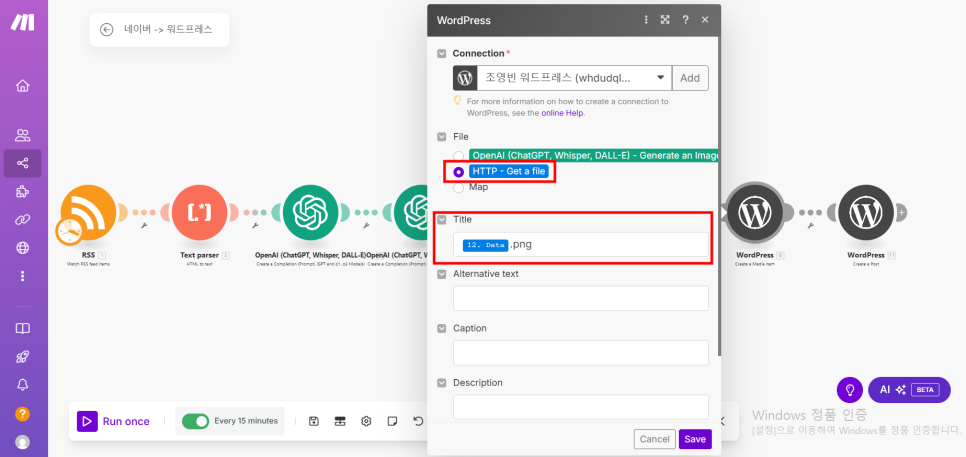This screenshot has height=457, width=966.
Task: Click Save in WordPress dialog
Action: (695, 439)
